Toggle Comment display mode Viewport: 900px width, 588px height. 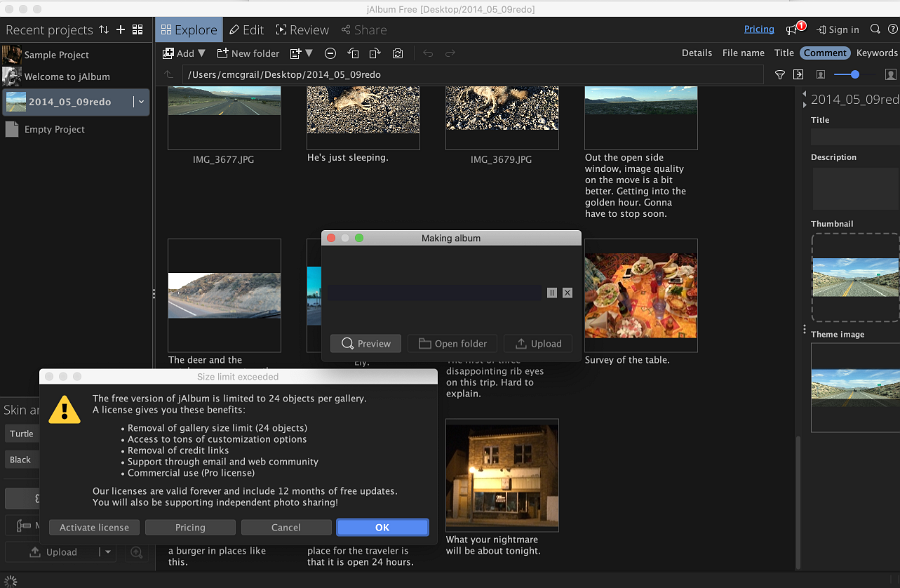(x=825, y=53)
